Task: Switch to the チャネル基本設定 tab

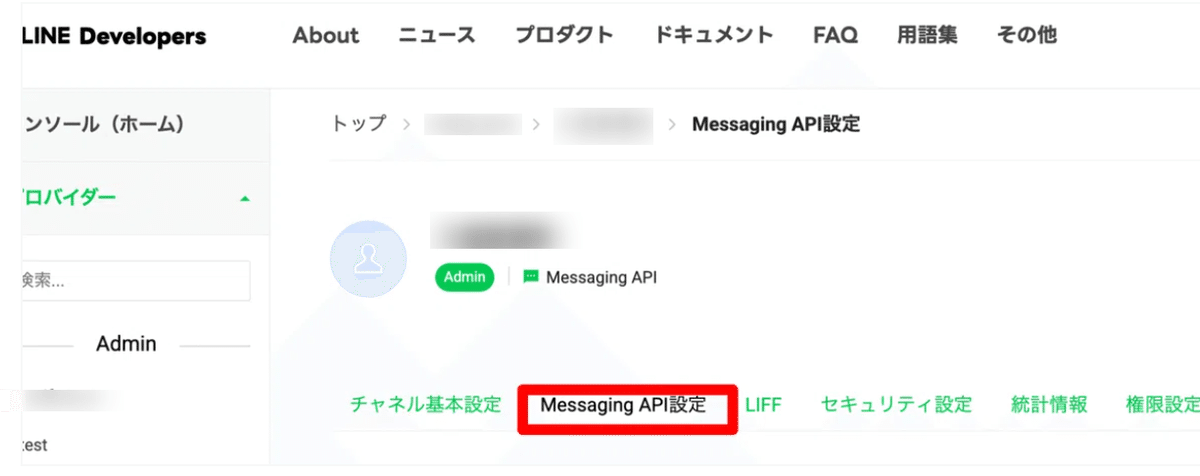Action: pyautogui.click(x=425, y=405)
